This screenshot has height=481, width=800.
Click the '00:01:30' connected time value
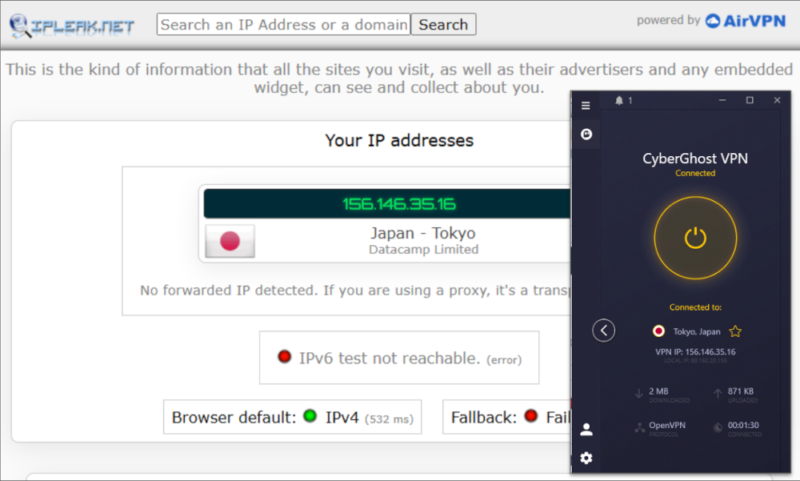(743, 425)
